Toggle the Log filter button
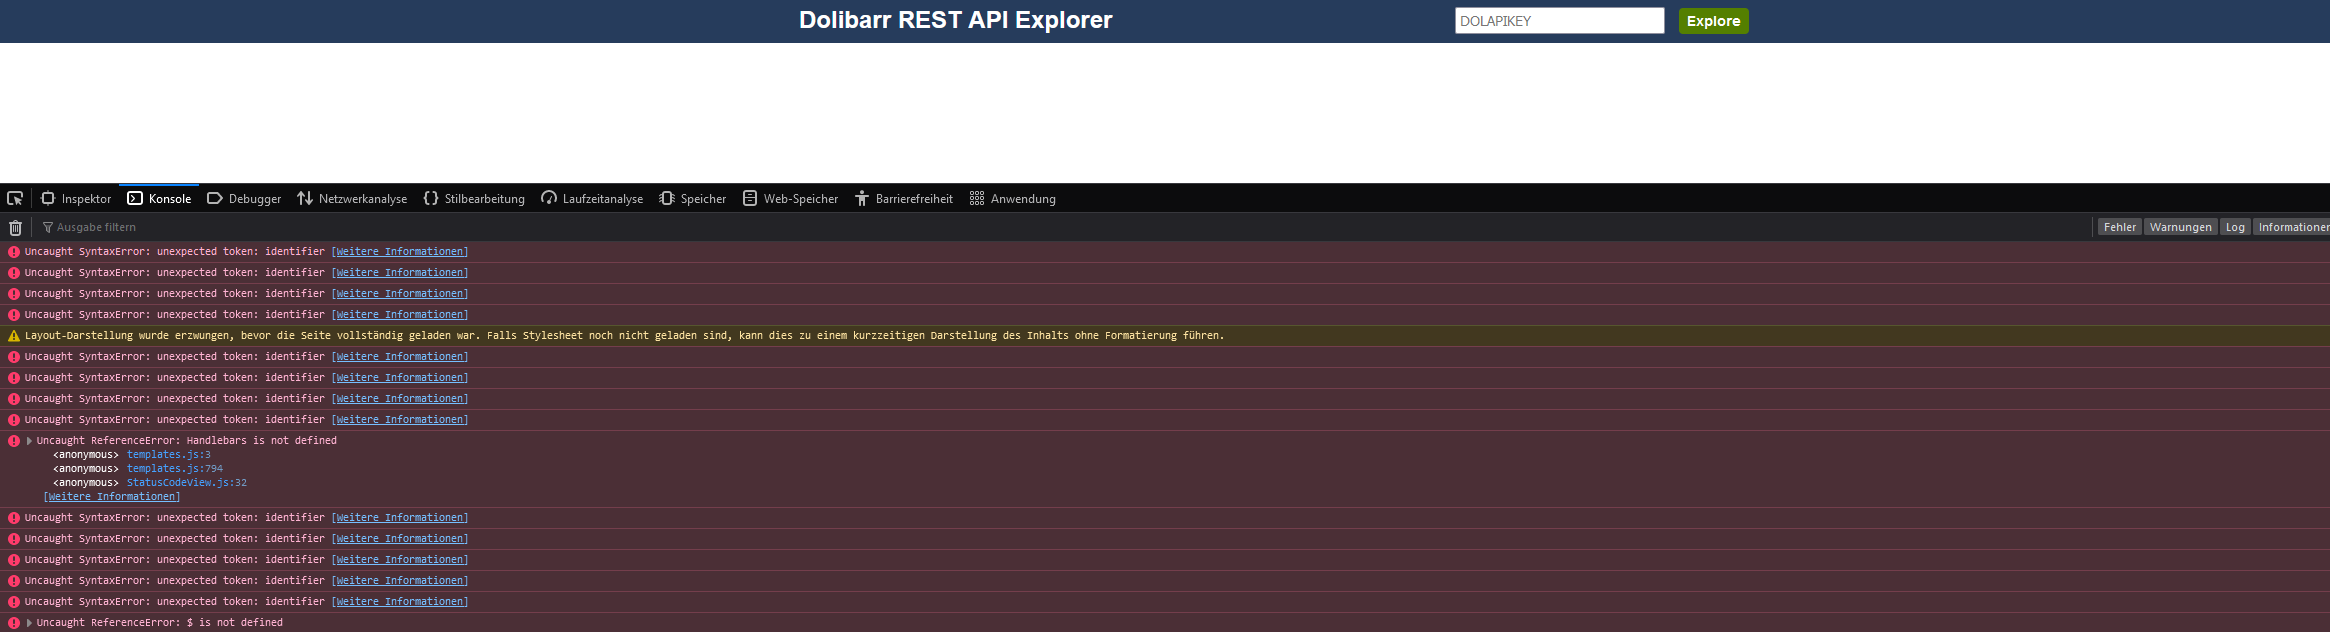Viewport: 2330px width, 632px height. (2235, 227)
